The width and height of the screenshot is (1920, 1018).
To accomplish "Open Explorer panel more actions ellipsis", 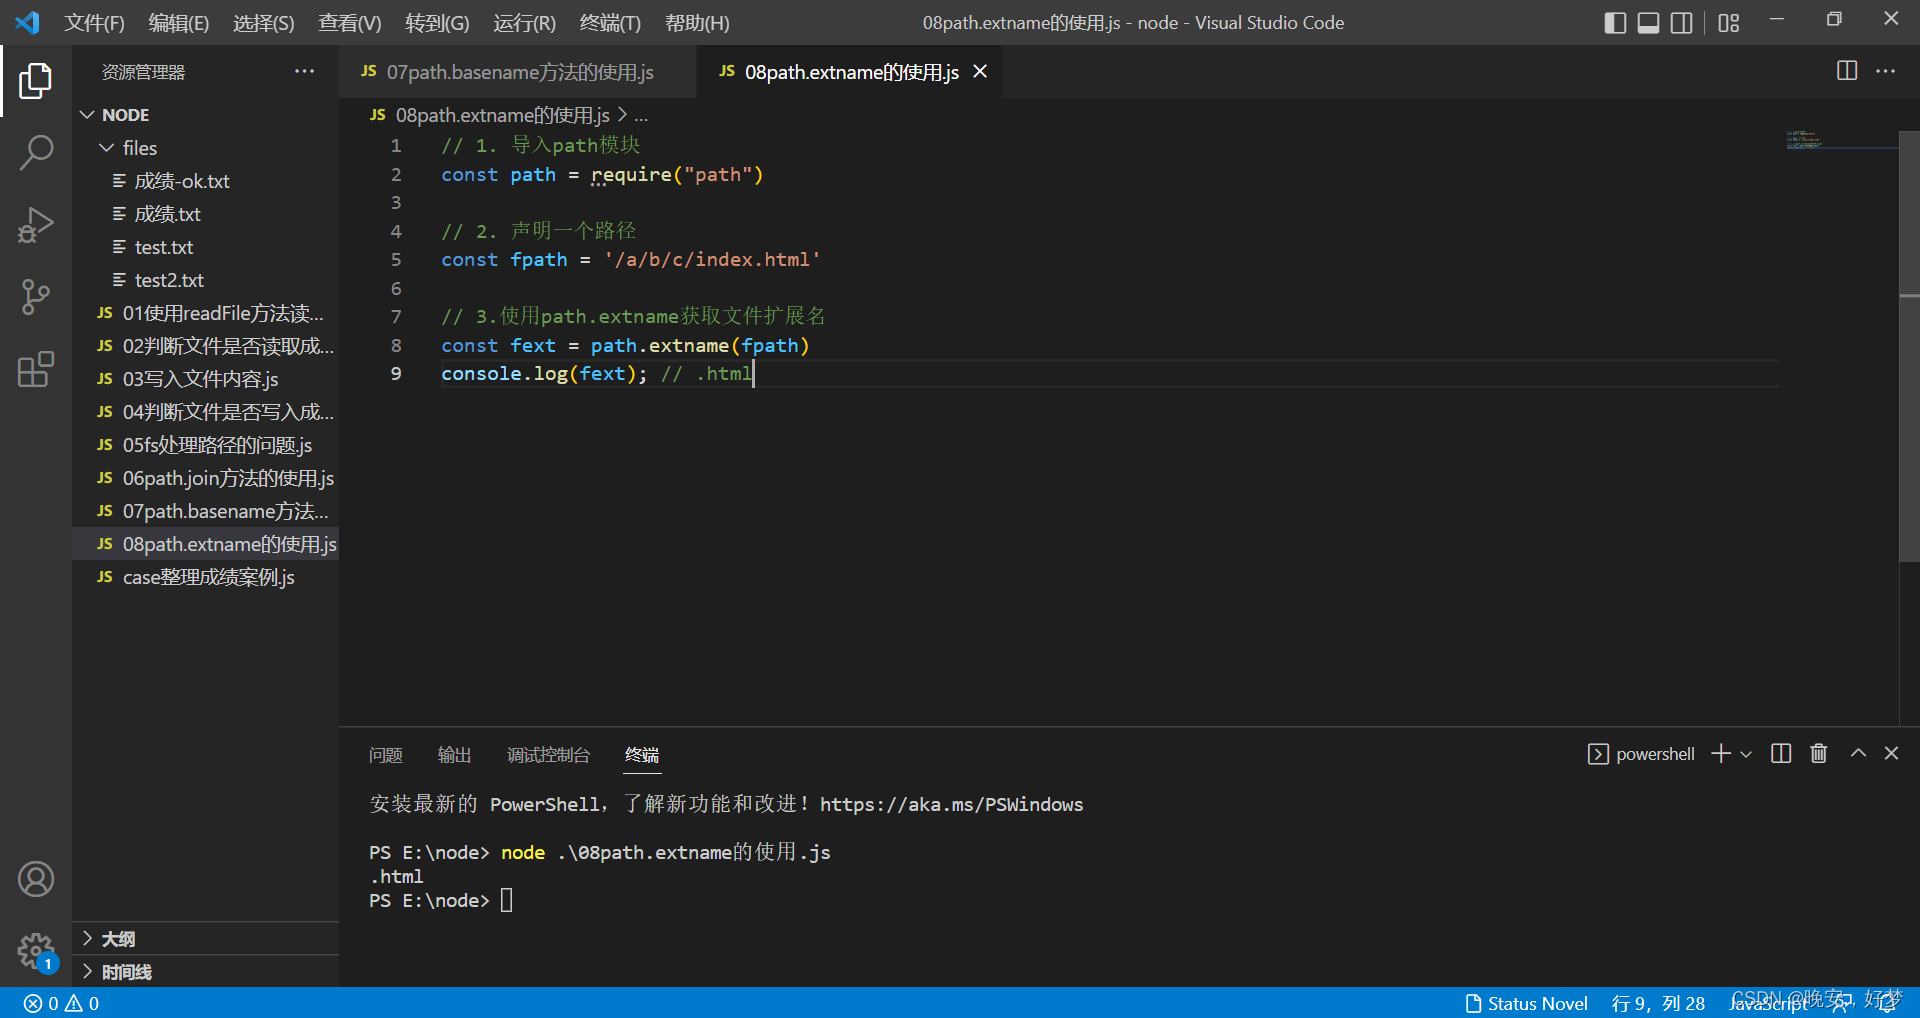I will tap(304, 72).
